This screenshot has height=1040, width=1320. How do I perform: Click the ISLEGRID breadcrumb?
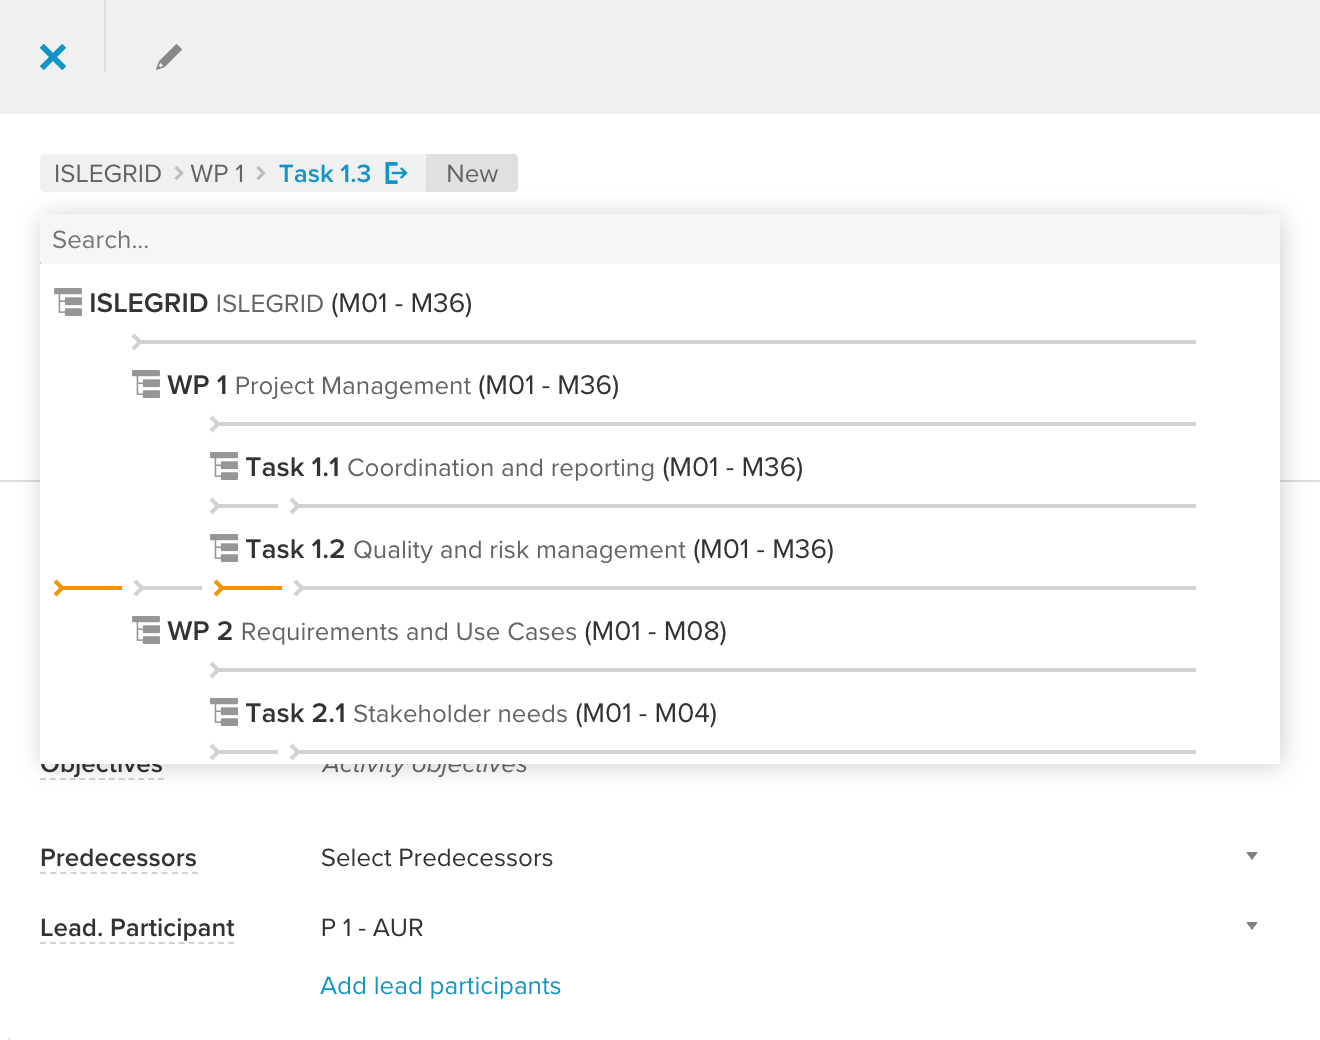108,173
